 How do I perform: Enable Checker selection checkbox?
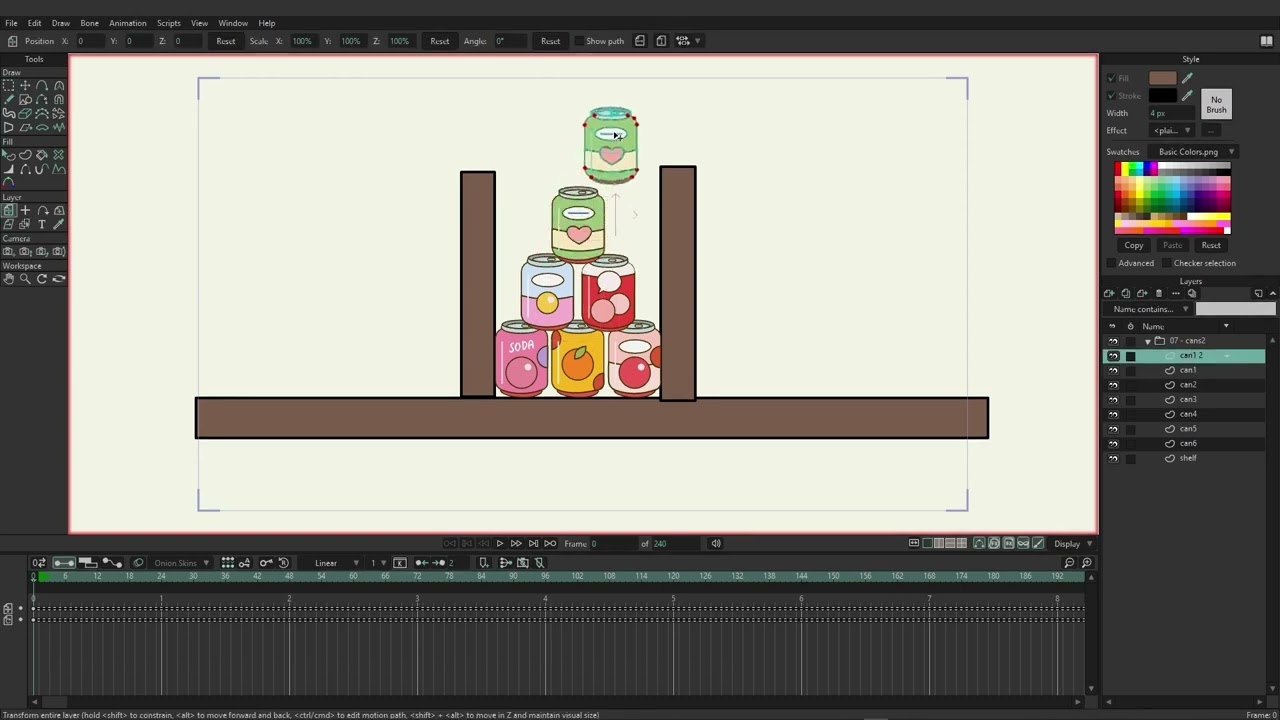click(x=1165, y=263)
